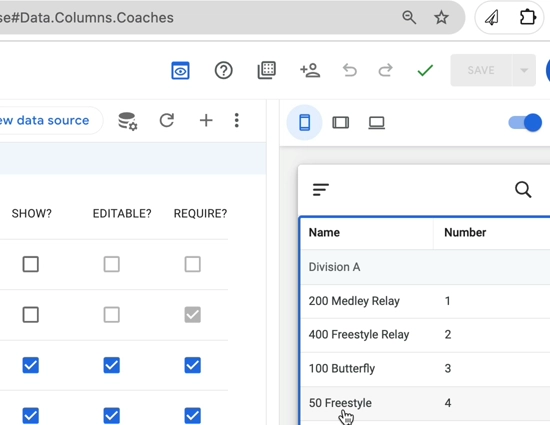Open the three-dot more options menu
550x425 pixels.
[237, 120]
